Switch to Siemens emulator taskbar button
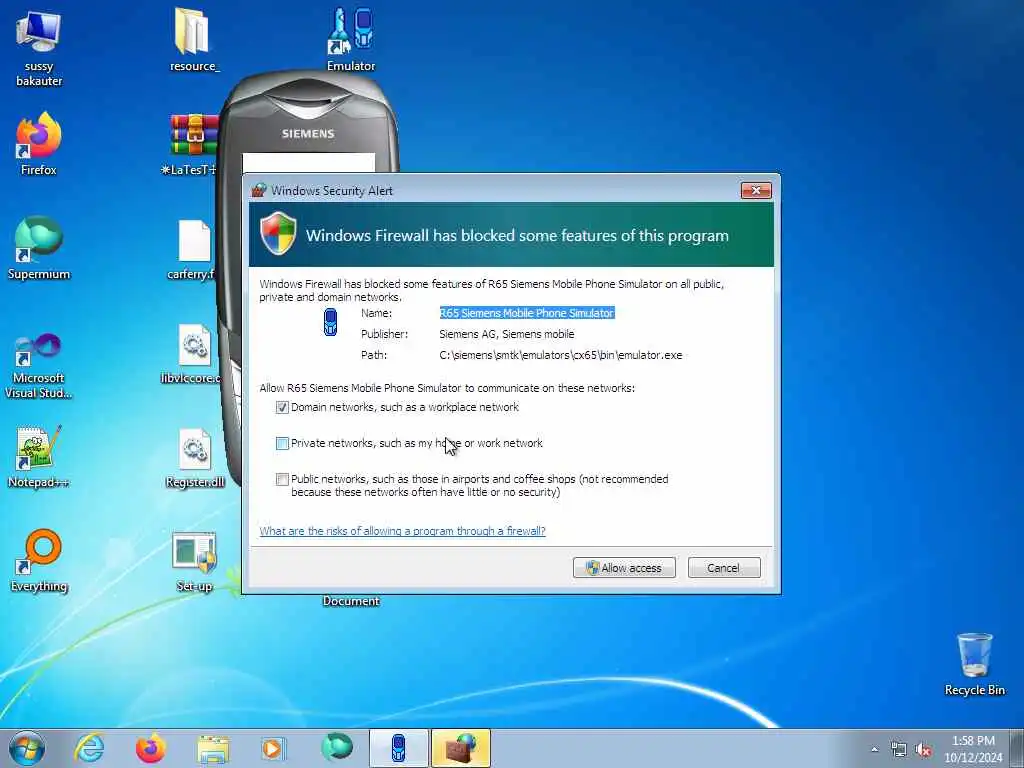1024x768 pixels. (398, 748)
